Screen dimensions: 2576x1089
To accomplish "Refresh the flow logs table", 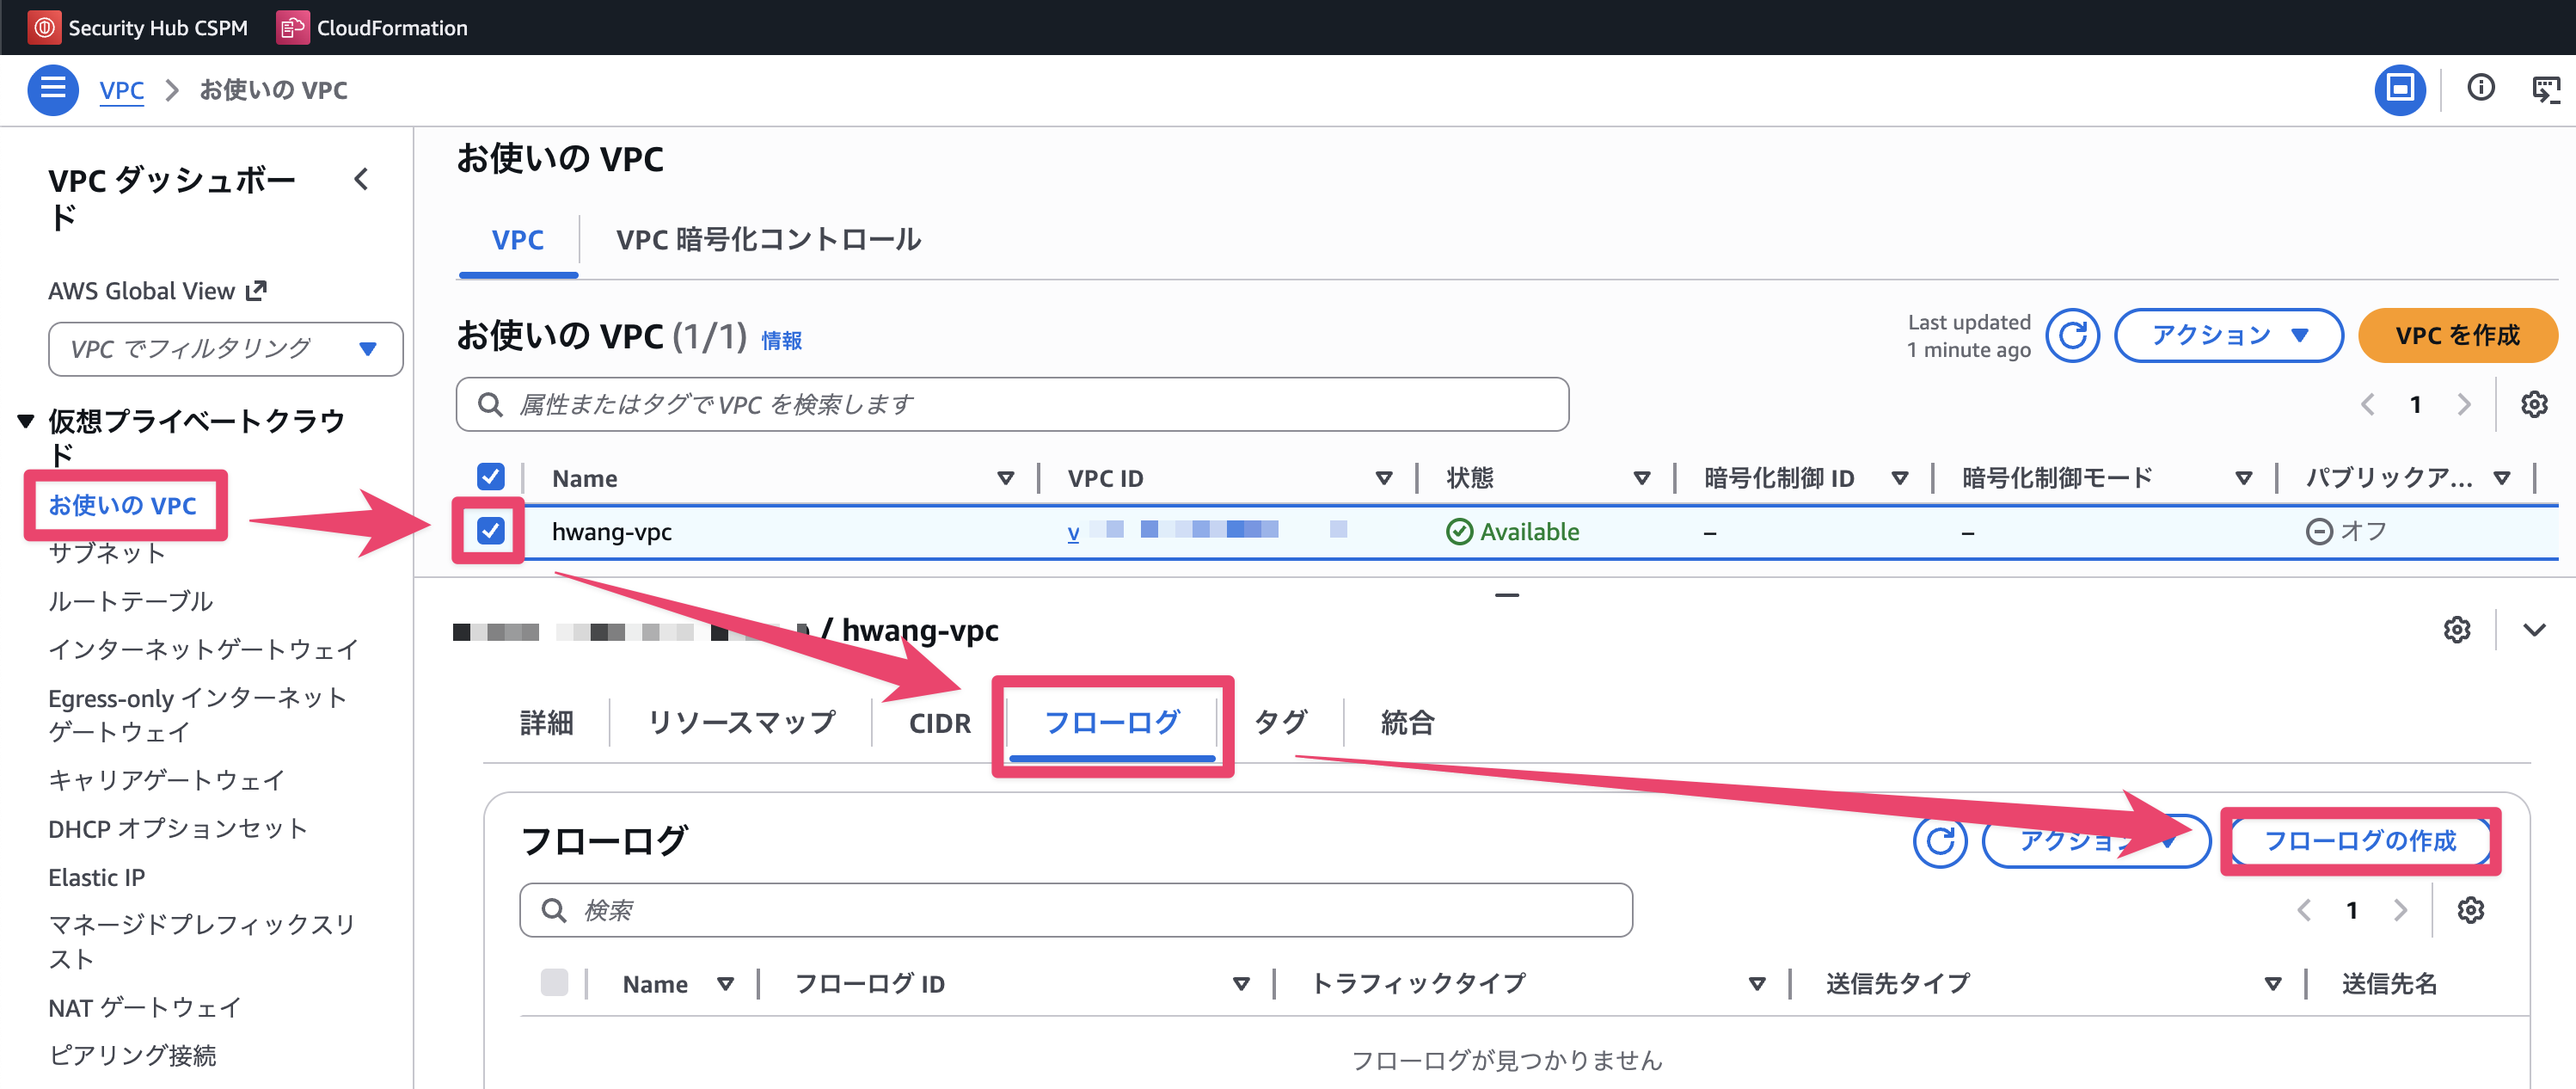I will pos(1938,841).
